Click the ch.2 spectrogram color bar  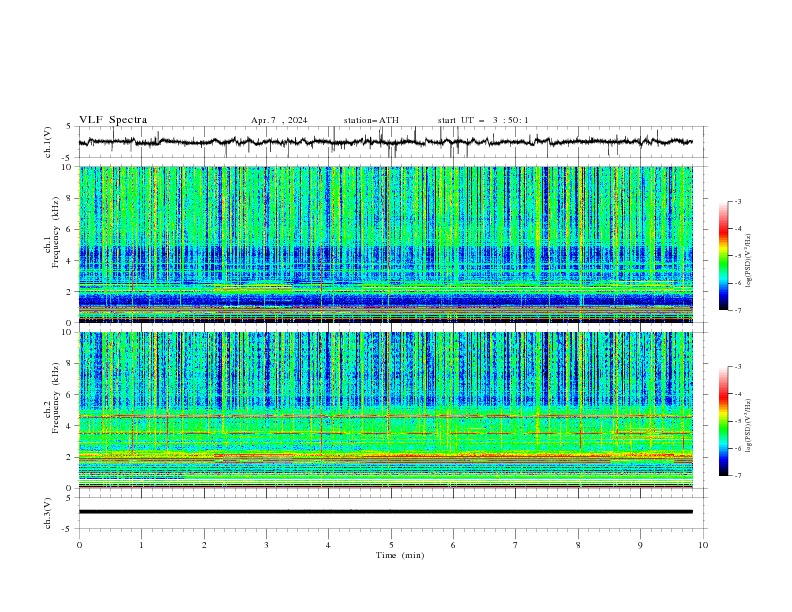tap(723, 421)
